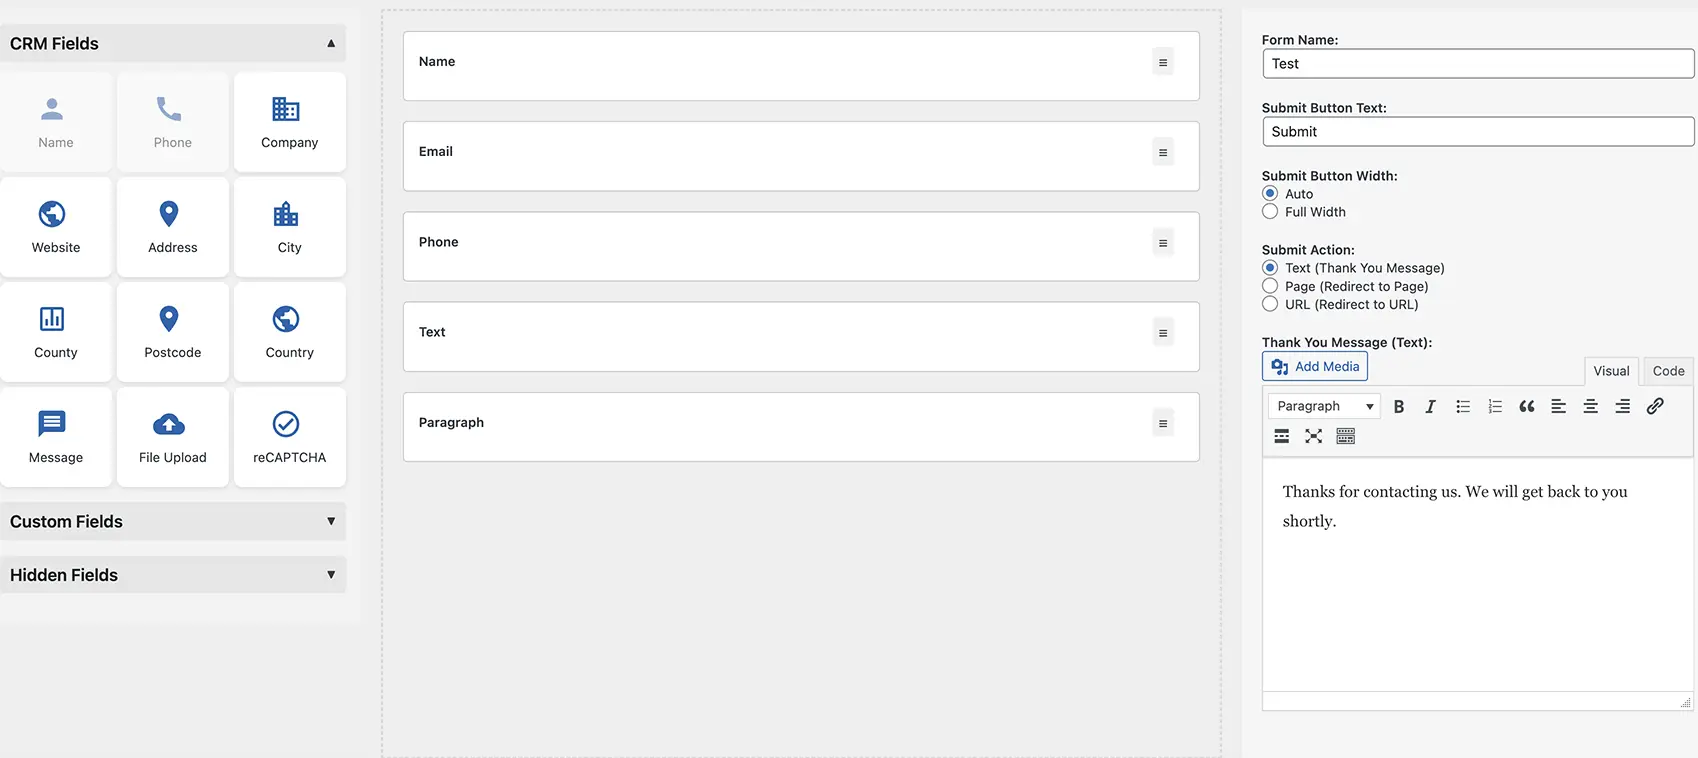Add the Postcode field
The height and width of the screenshot is (758, 1698).
[x=173, y=332]
